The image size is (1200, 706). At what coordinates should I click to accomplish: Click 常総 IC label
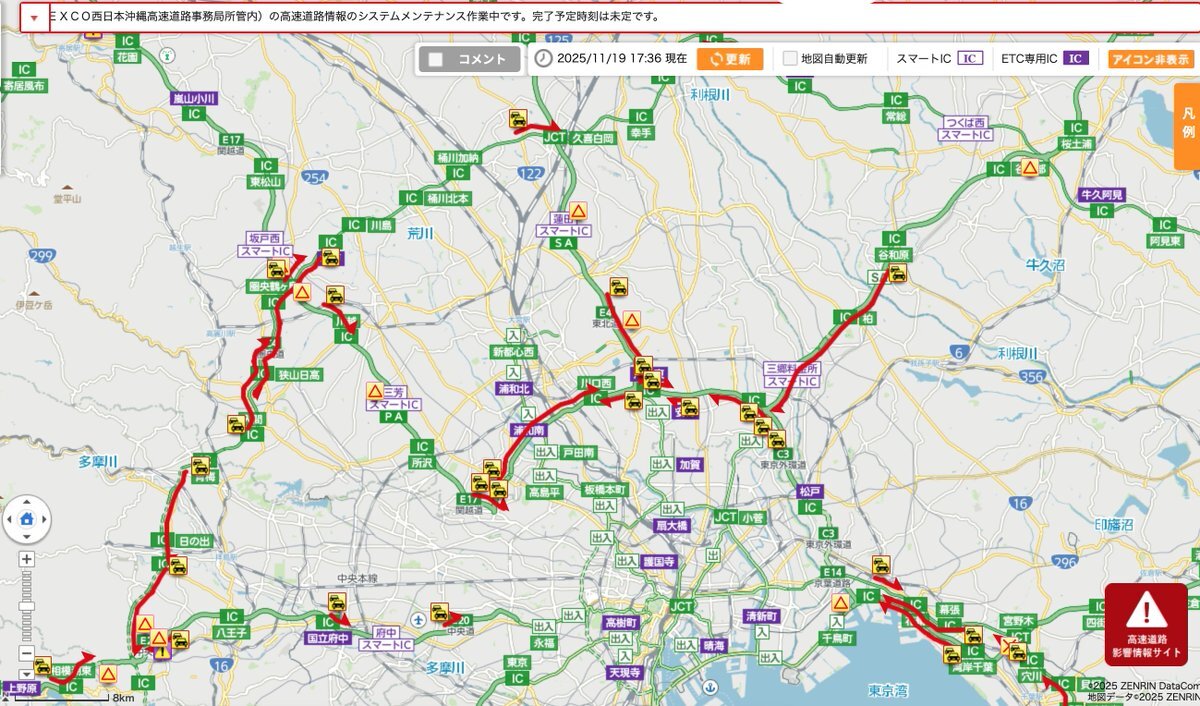[x=896, y=116]
